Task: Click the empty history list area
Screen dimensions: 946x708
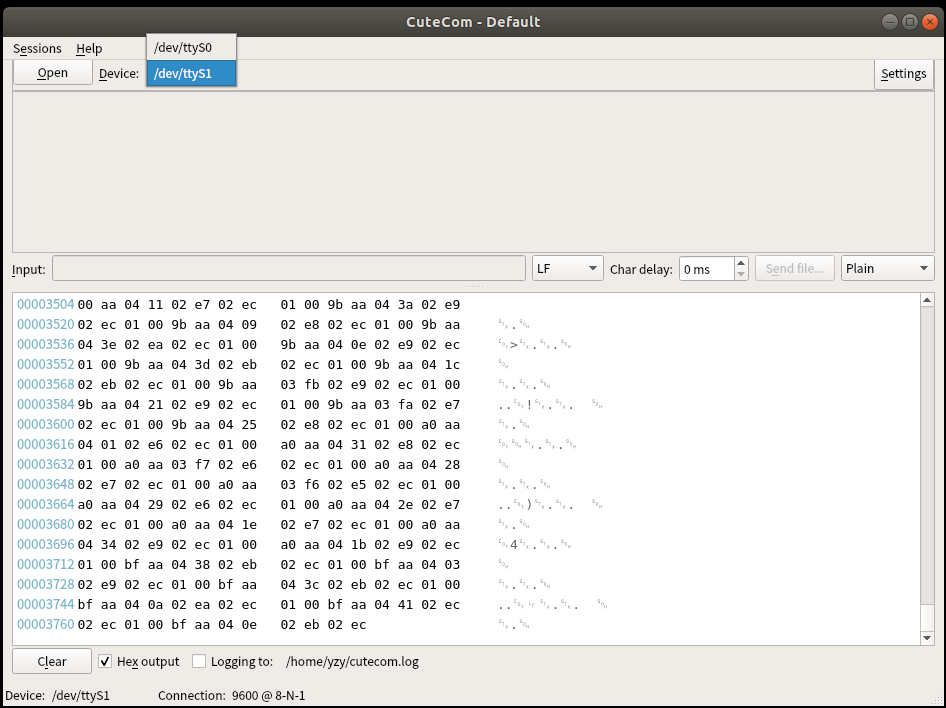Action: [x=473, y=172]
